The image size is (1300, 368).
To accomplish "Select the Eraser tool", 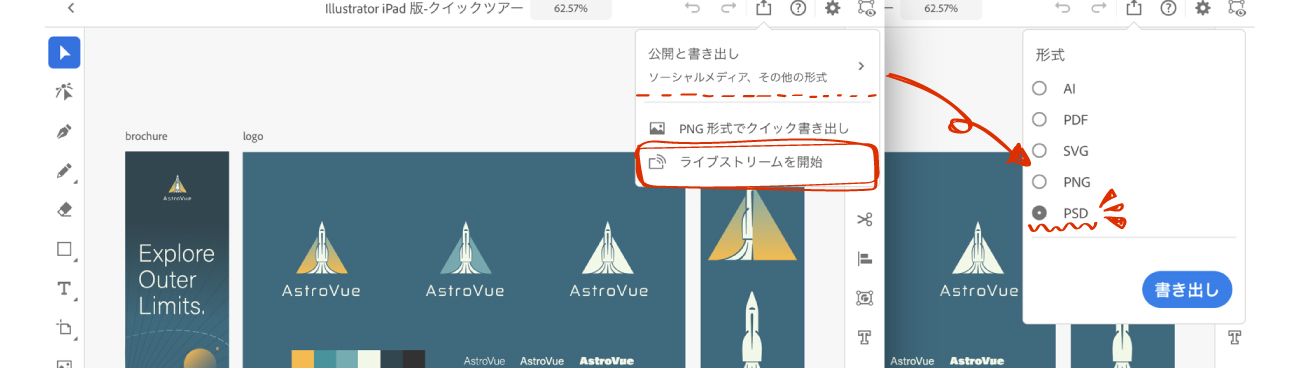I will [64, 210].
